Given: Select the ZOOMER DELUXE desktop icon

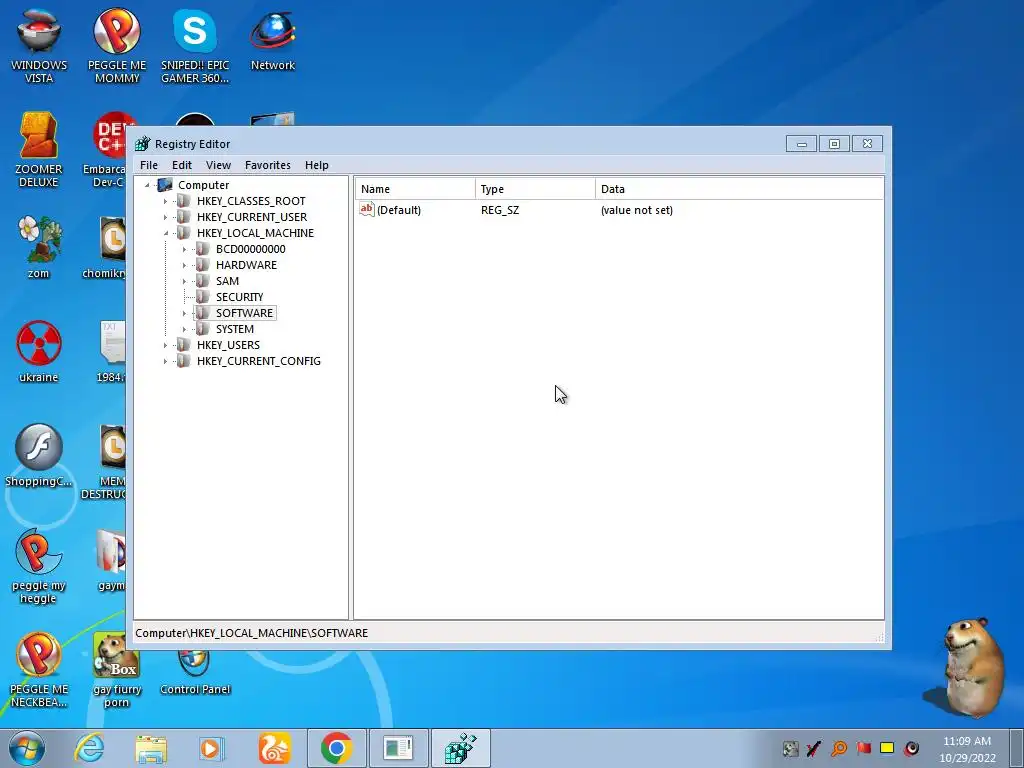Looking at the screenshot, I should 39,150.
